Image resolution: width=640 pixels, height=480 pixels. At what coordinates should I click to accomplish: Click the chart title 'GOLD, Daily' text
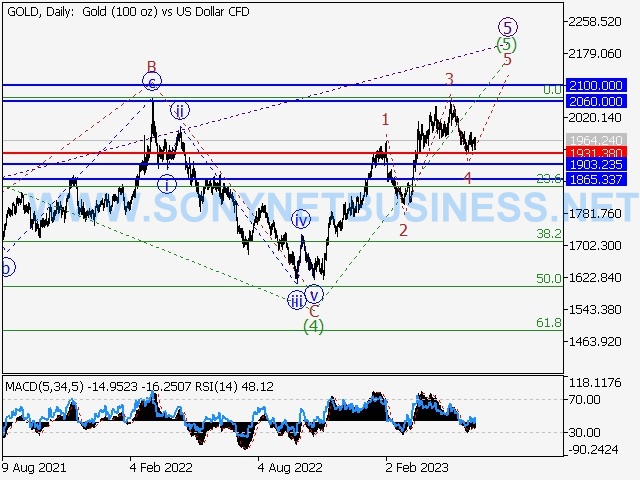tap(40, 12)
